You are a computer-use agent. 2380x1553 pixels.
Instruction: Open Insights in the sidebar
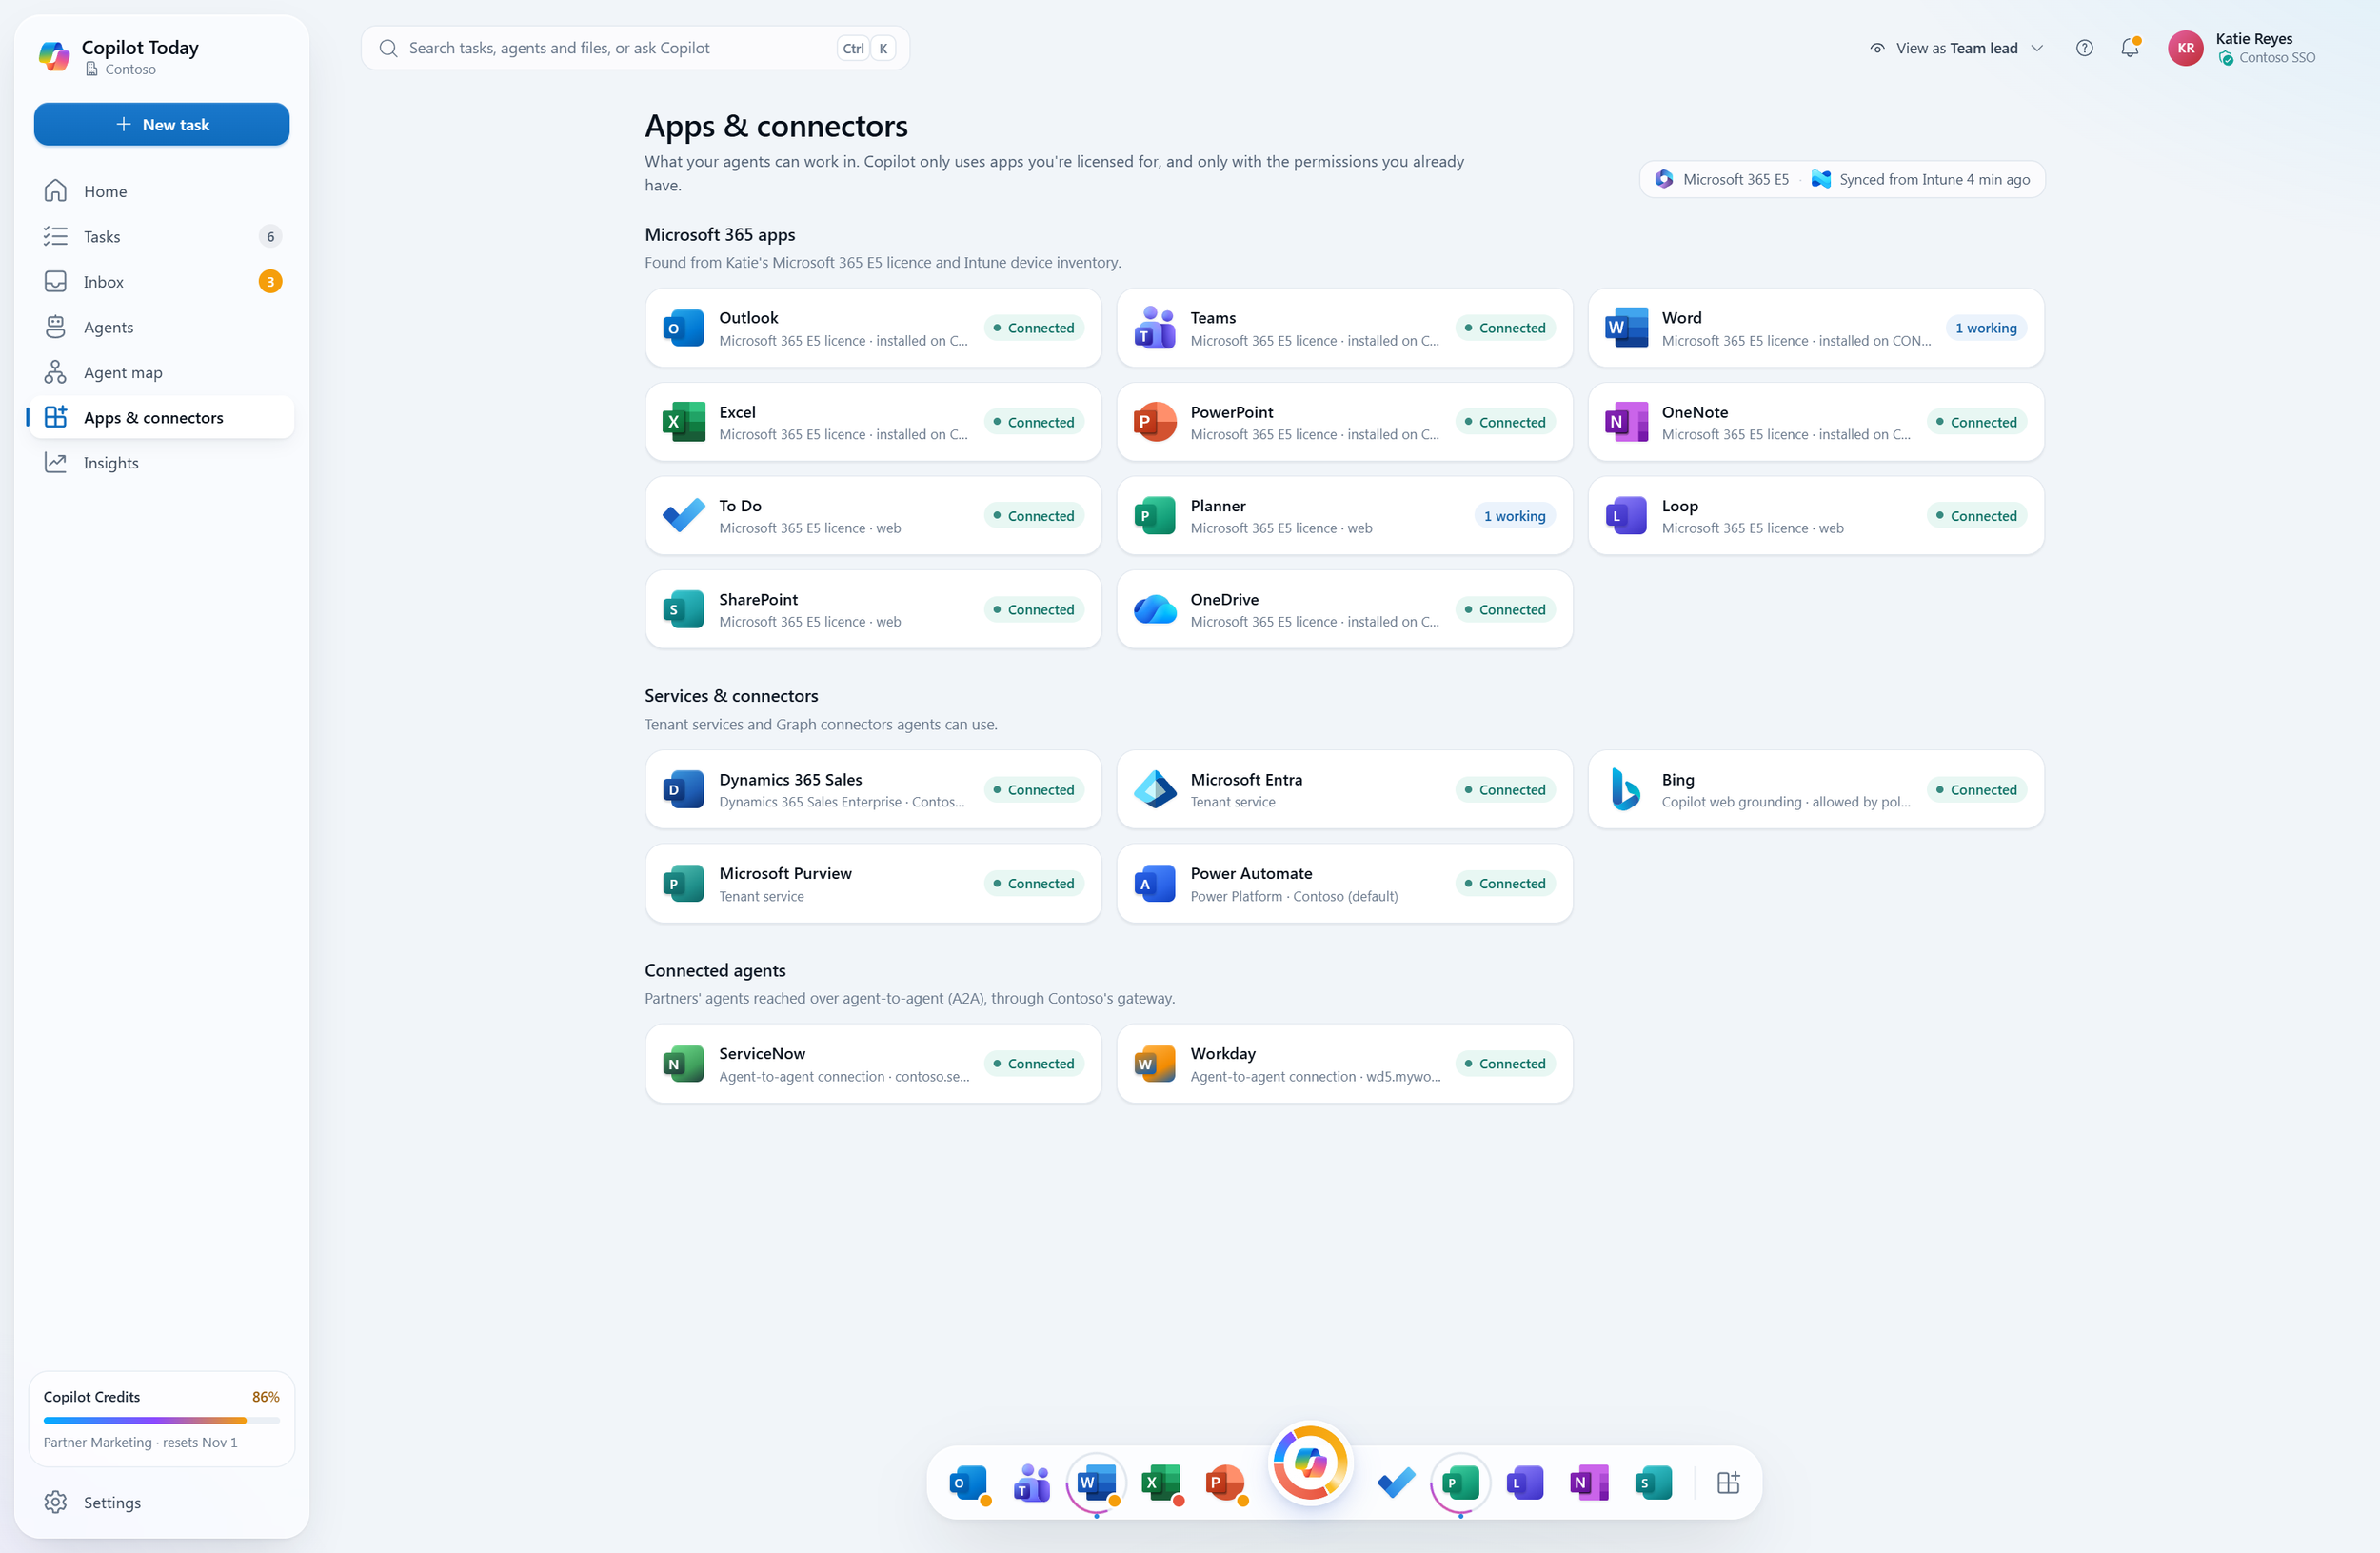point(161,463)
